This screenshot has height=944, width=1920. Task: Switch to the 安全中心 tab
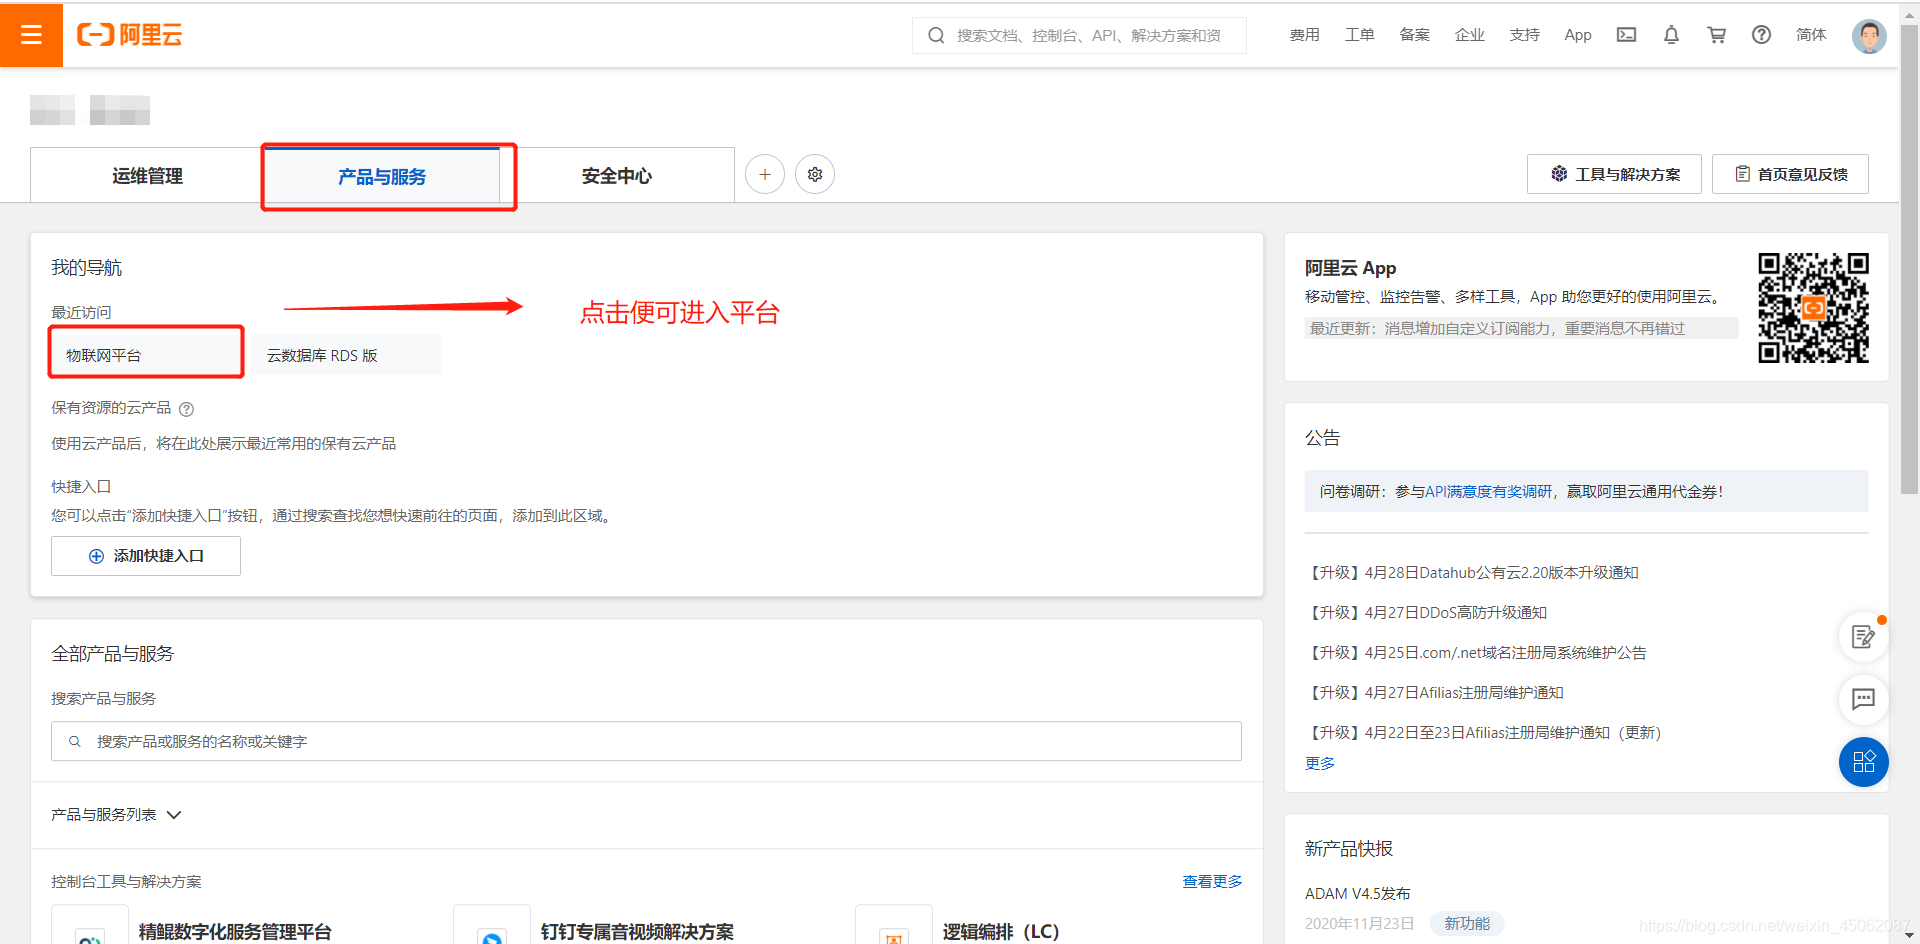point(617,176)
